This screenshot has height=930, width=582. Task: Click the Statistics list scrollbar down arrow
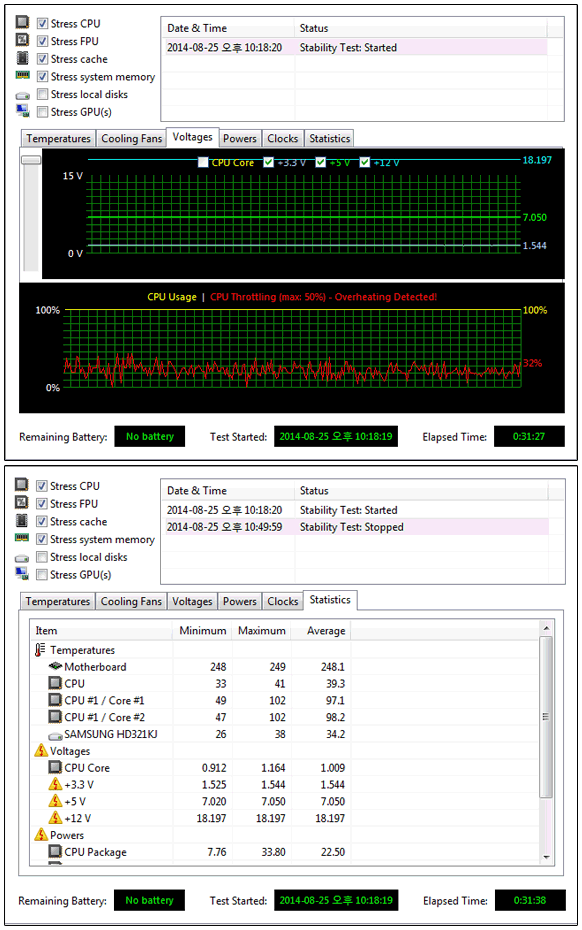[546, 857]
